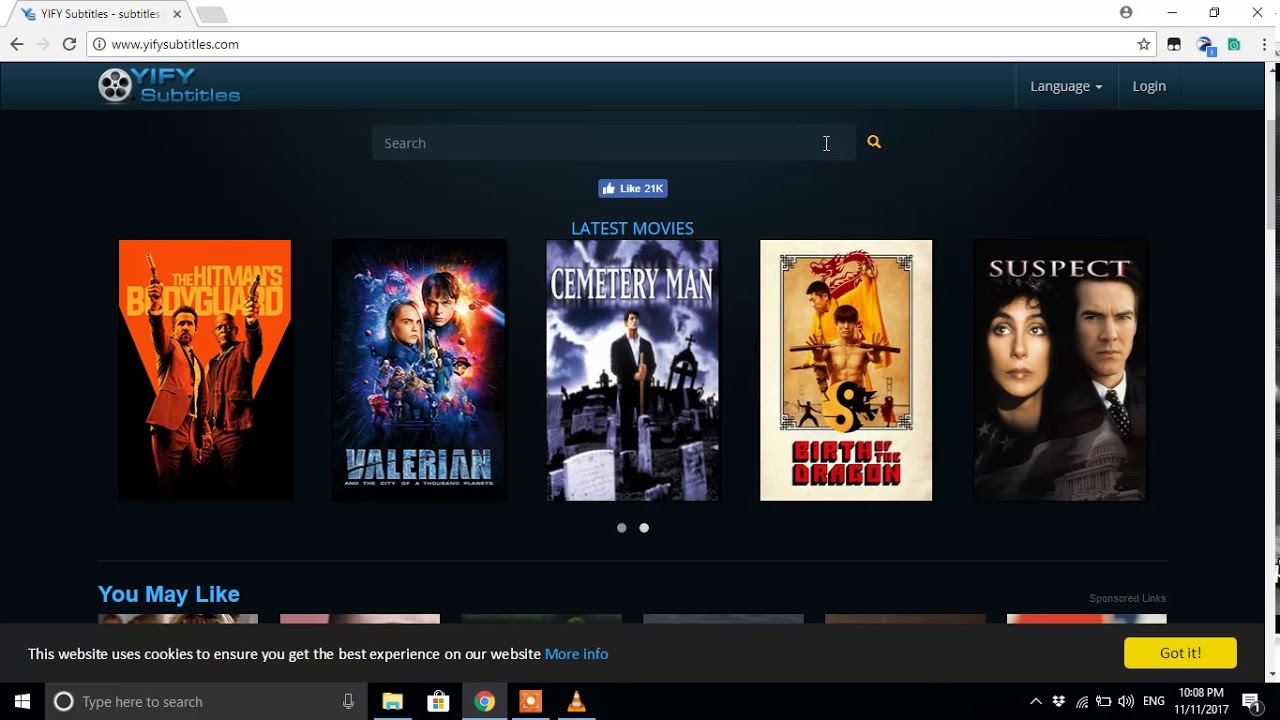Click the Wi-Fi network tray icon
The image size is (1280, 720).
[1082, 701]
